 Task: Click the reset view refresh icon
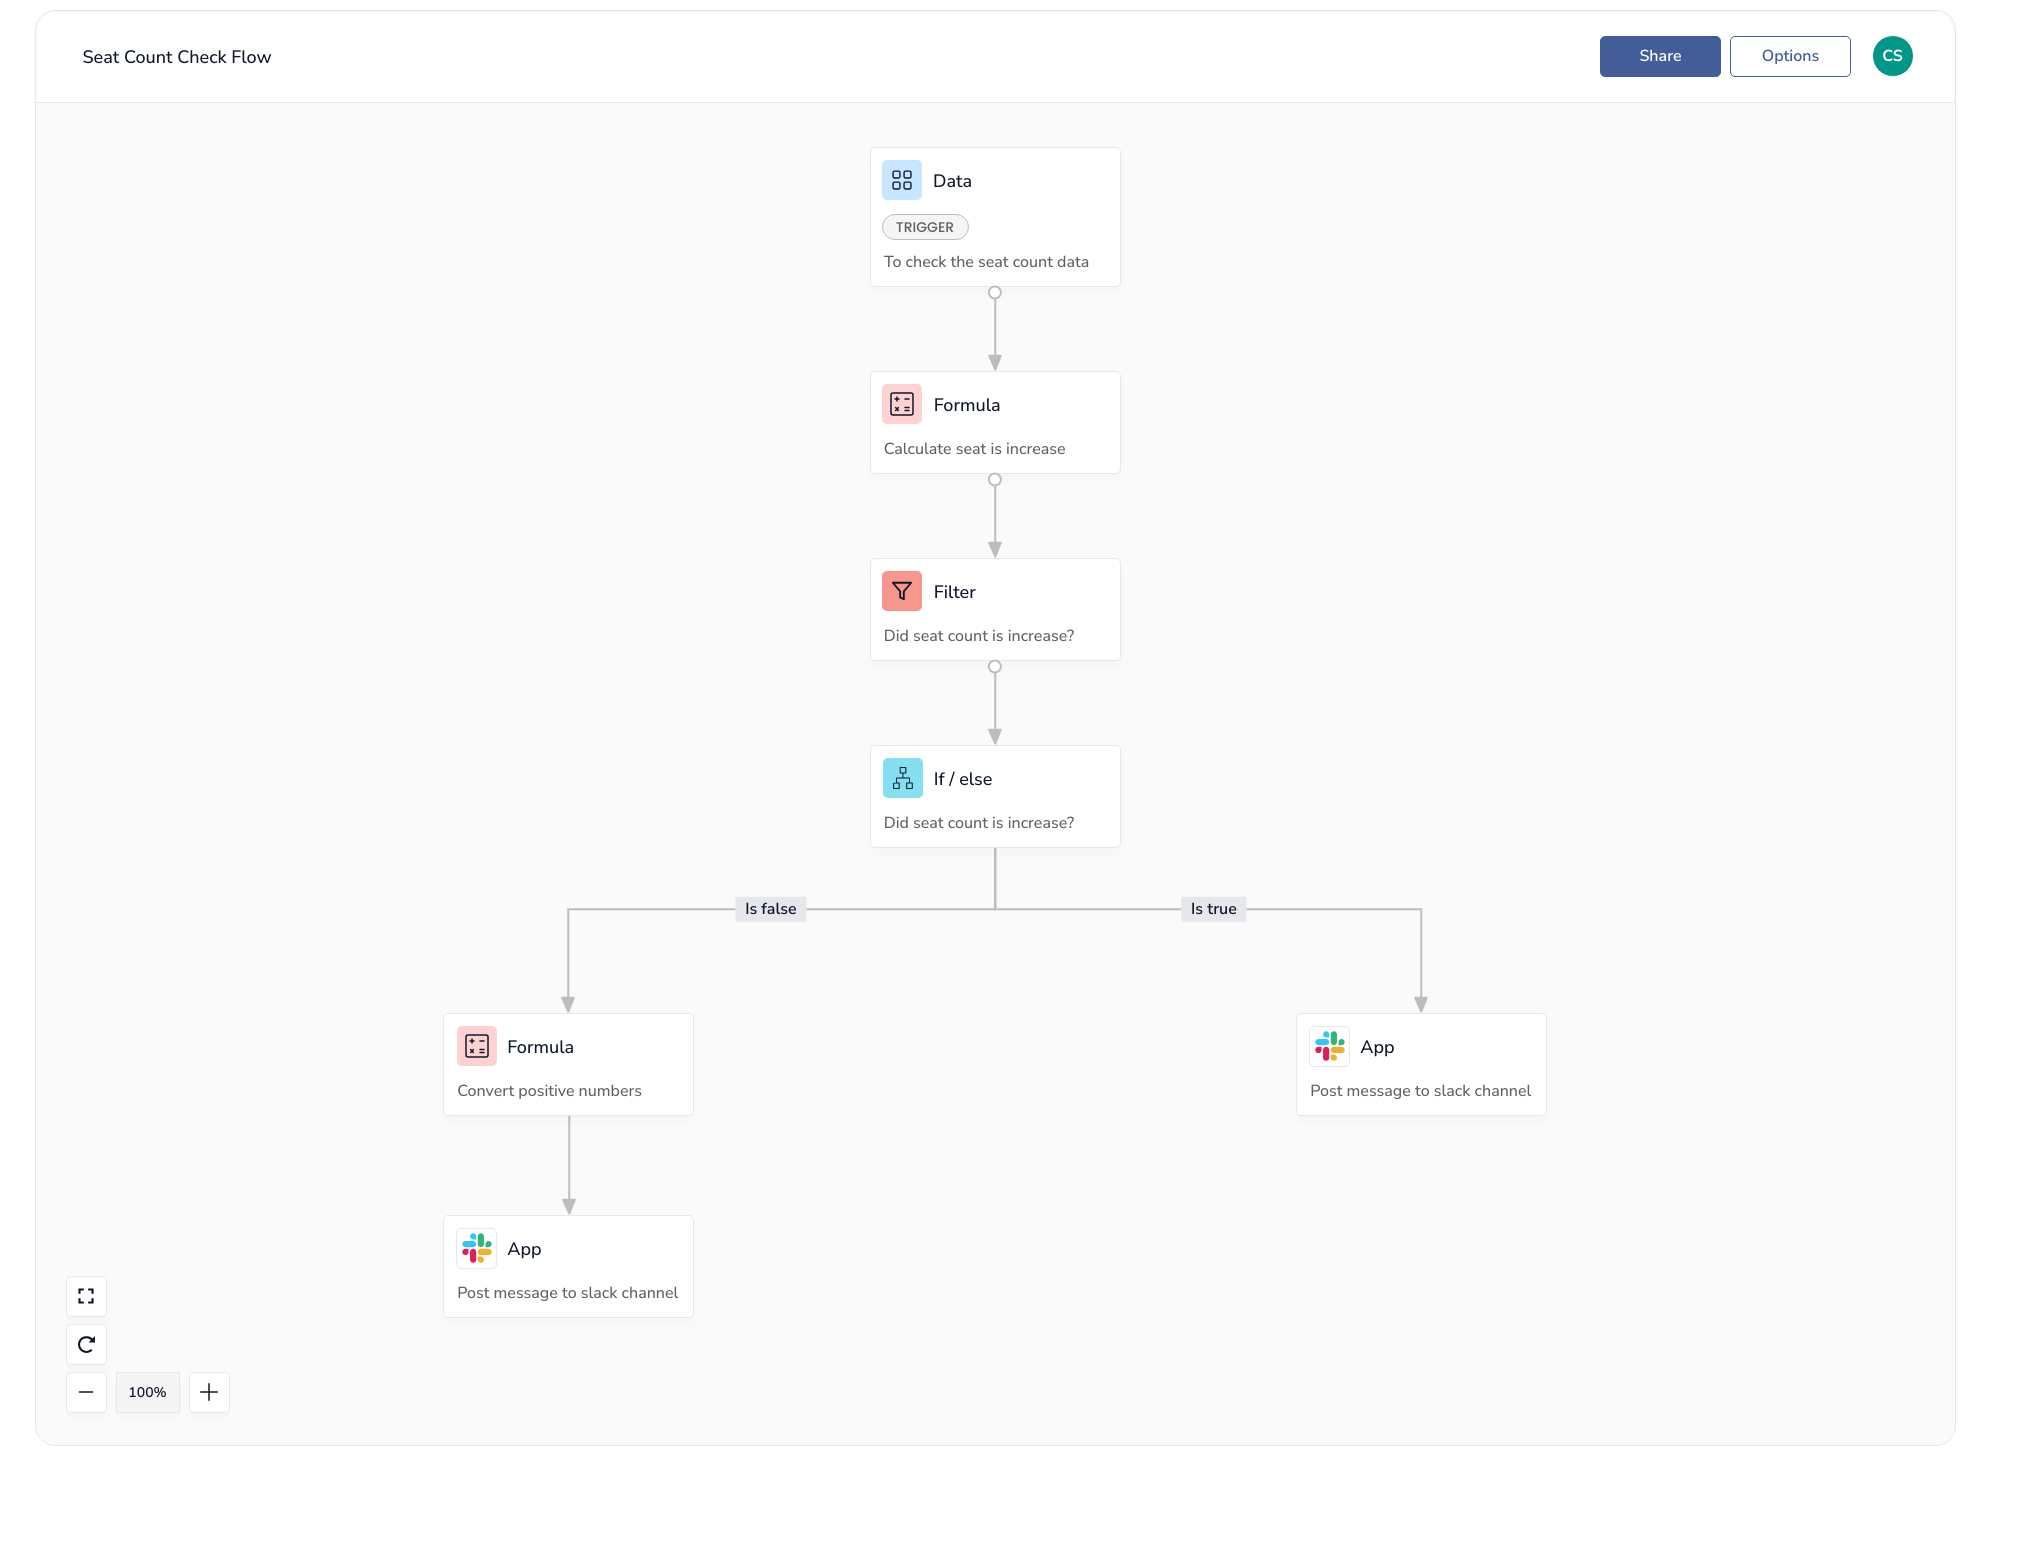point(86,1344)
